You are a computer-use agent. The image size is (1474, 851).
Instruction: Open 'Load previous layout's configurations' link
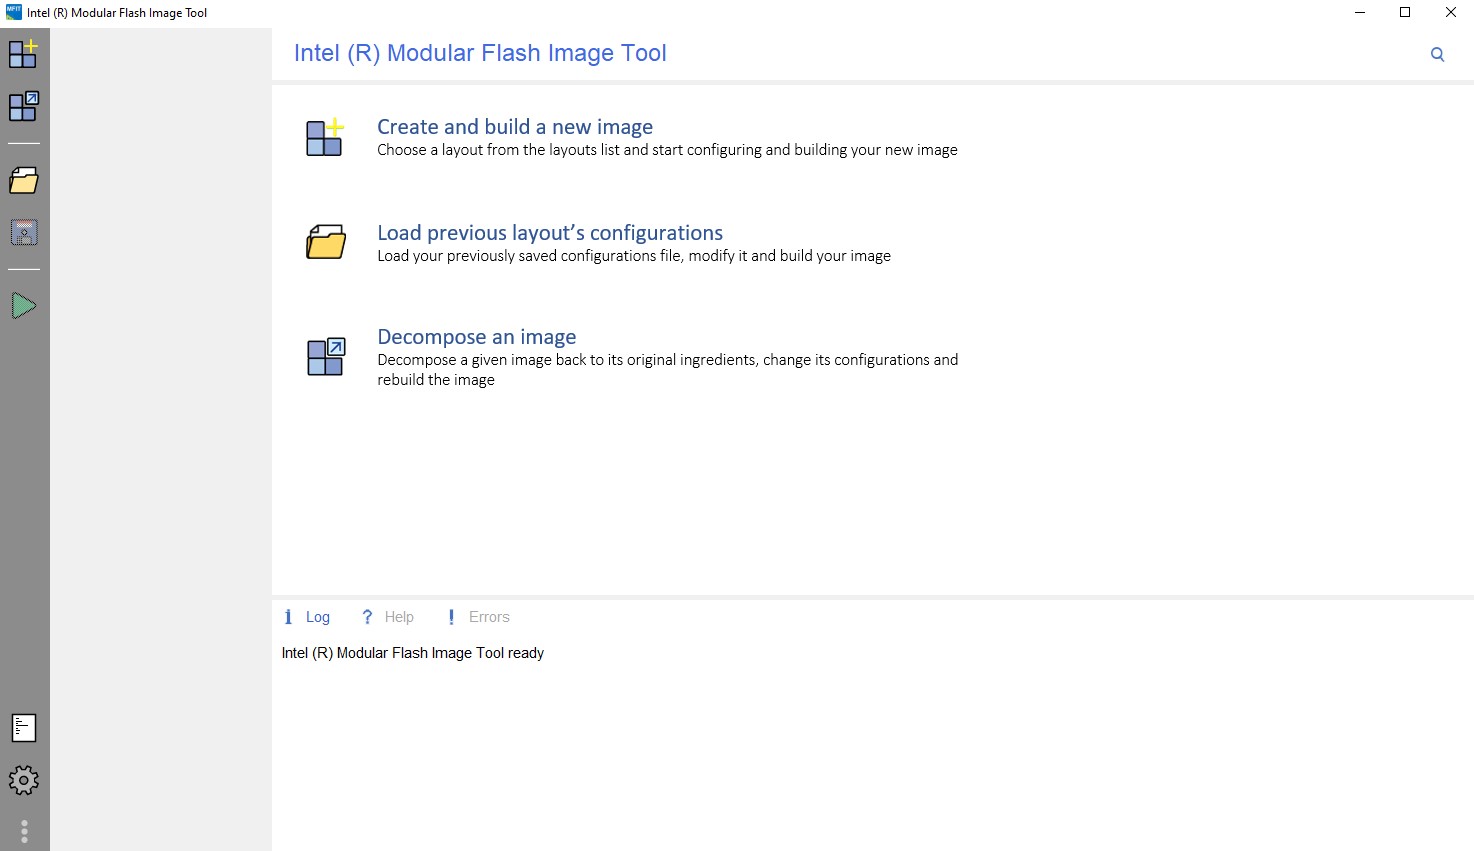[550, 233]
